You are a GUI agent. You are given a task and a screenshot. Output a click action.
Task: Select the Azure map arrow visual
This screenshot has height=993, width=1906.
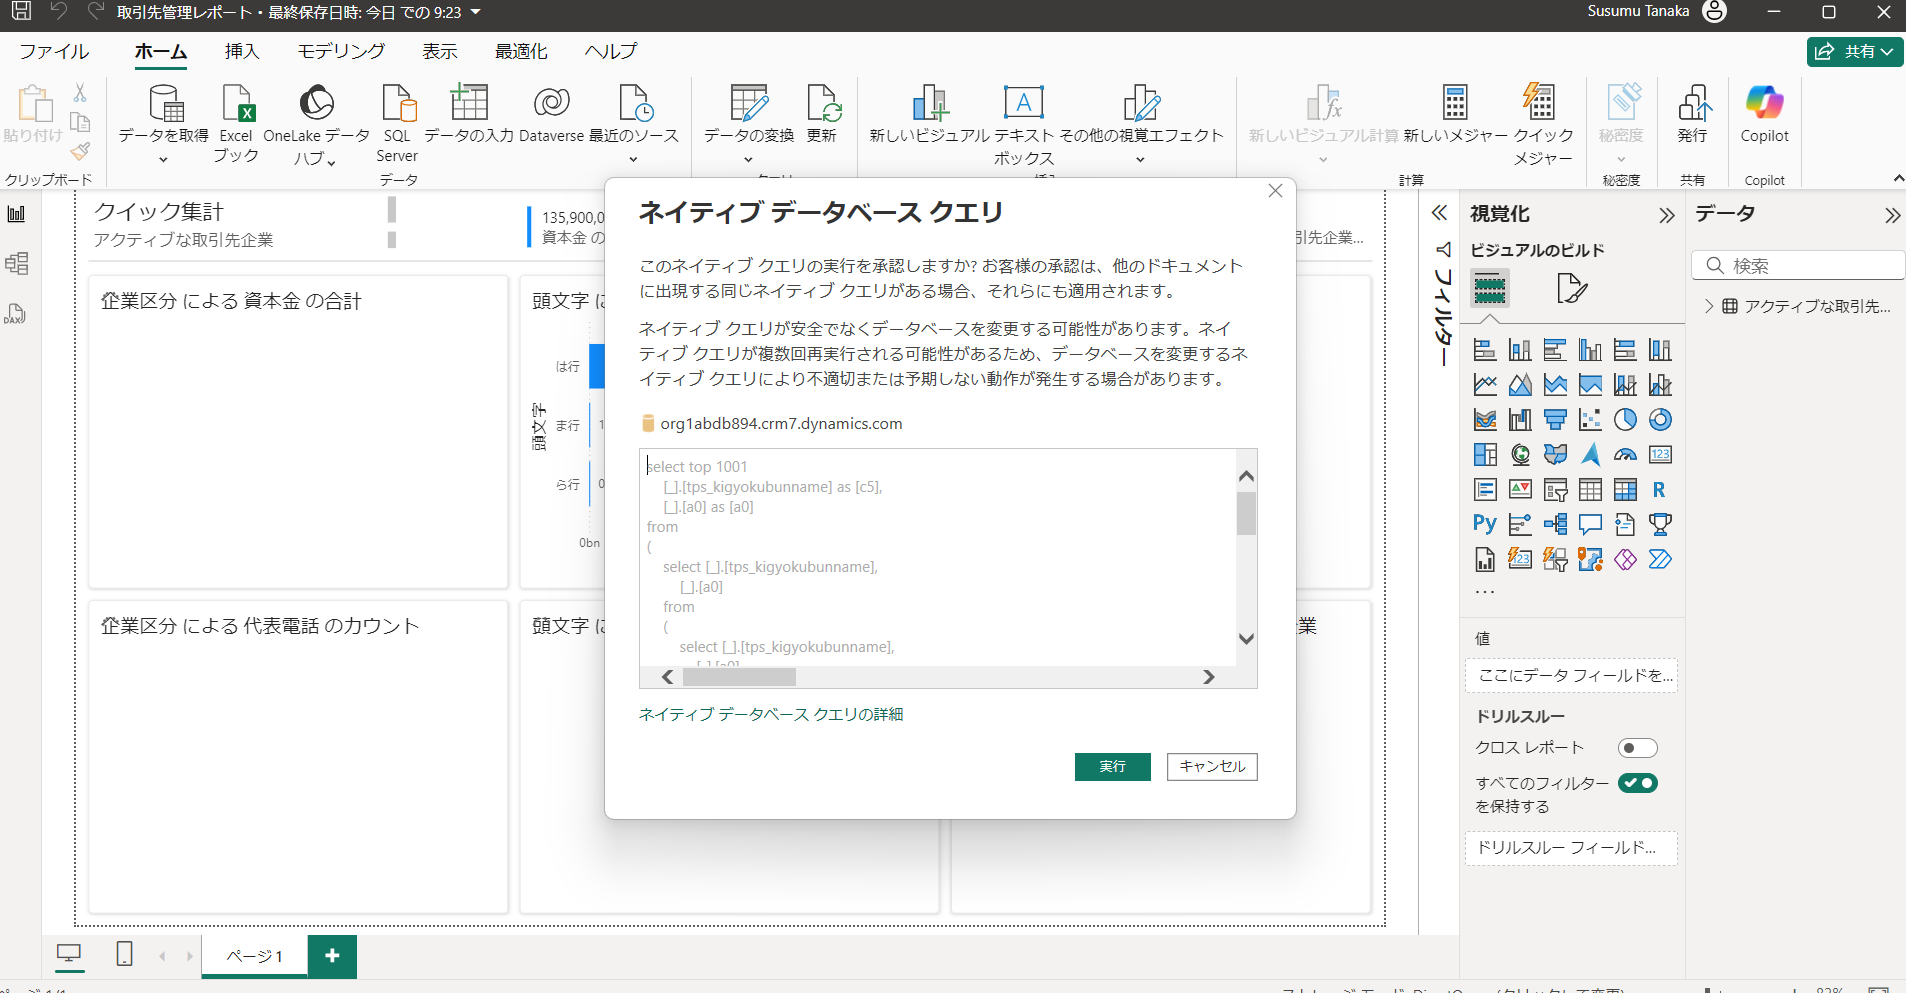(1590, 455)
